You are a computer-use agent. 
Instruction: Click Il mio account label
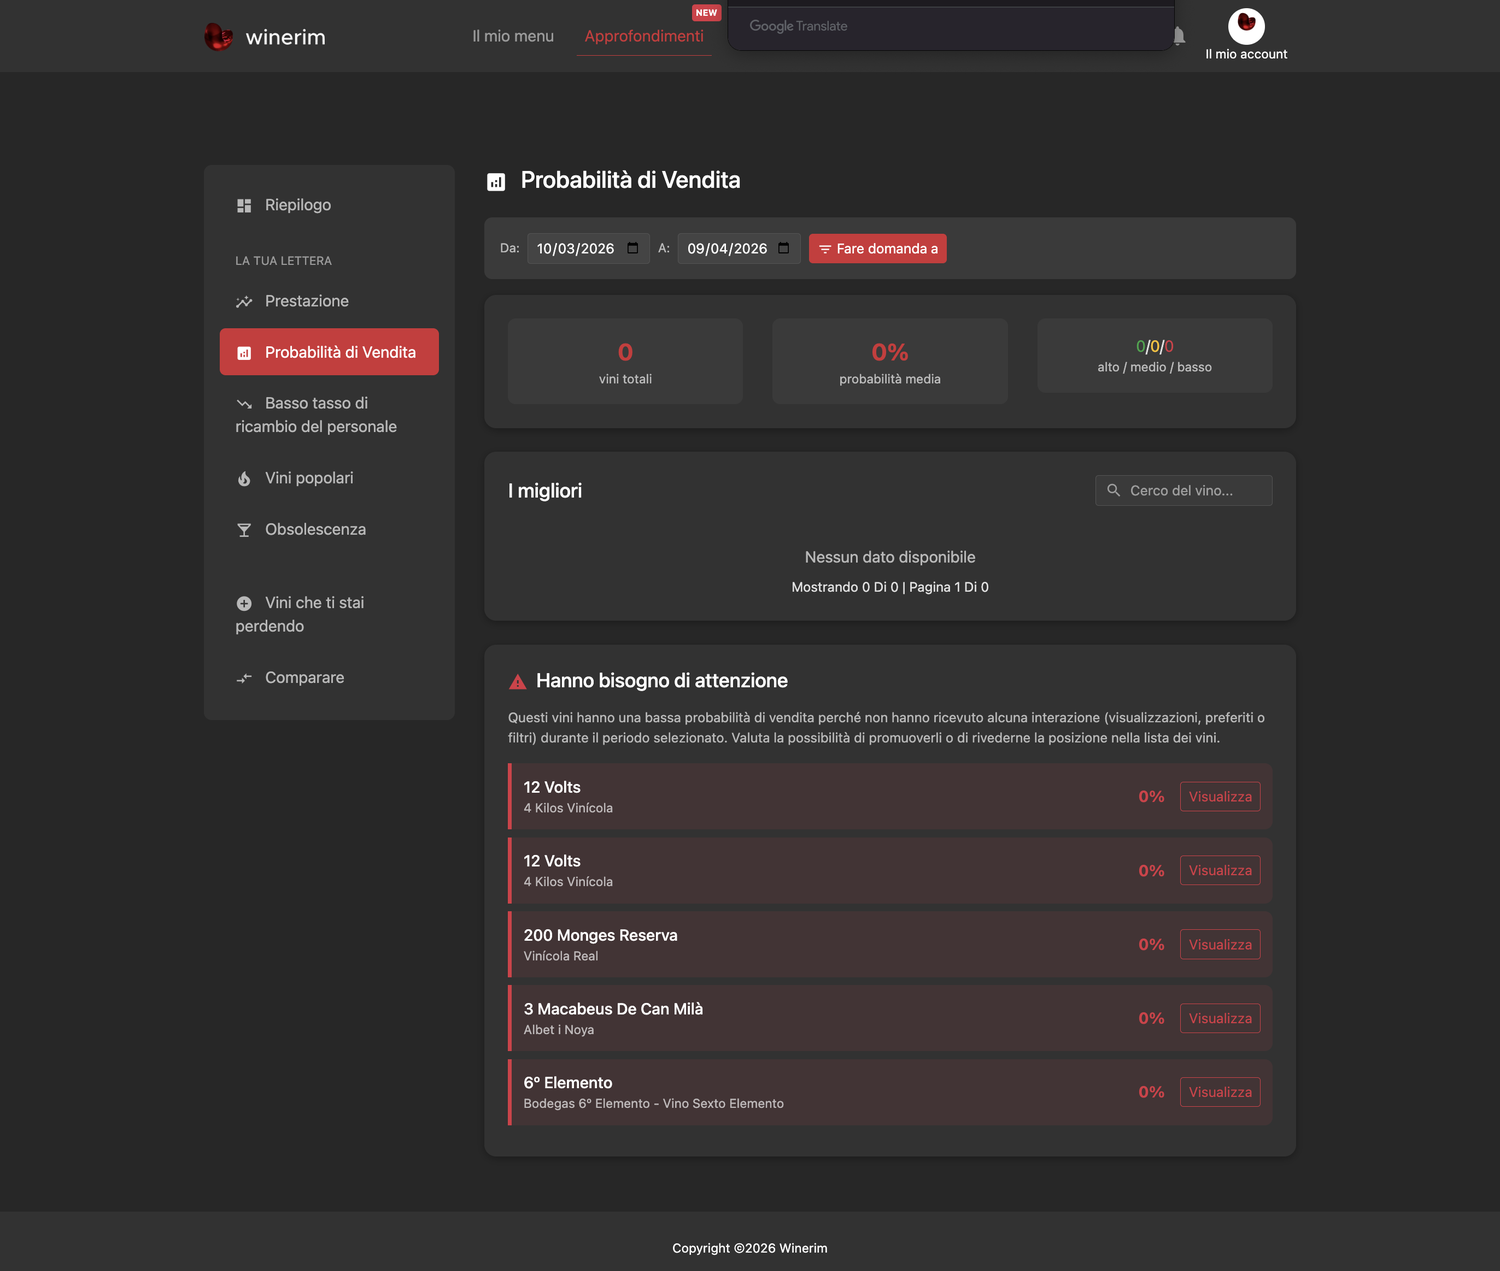(1246, 54)
